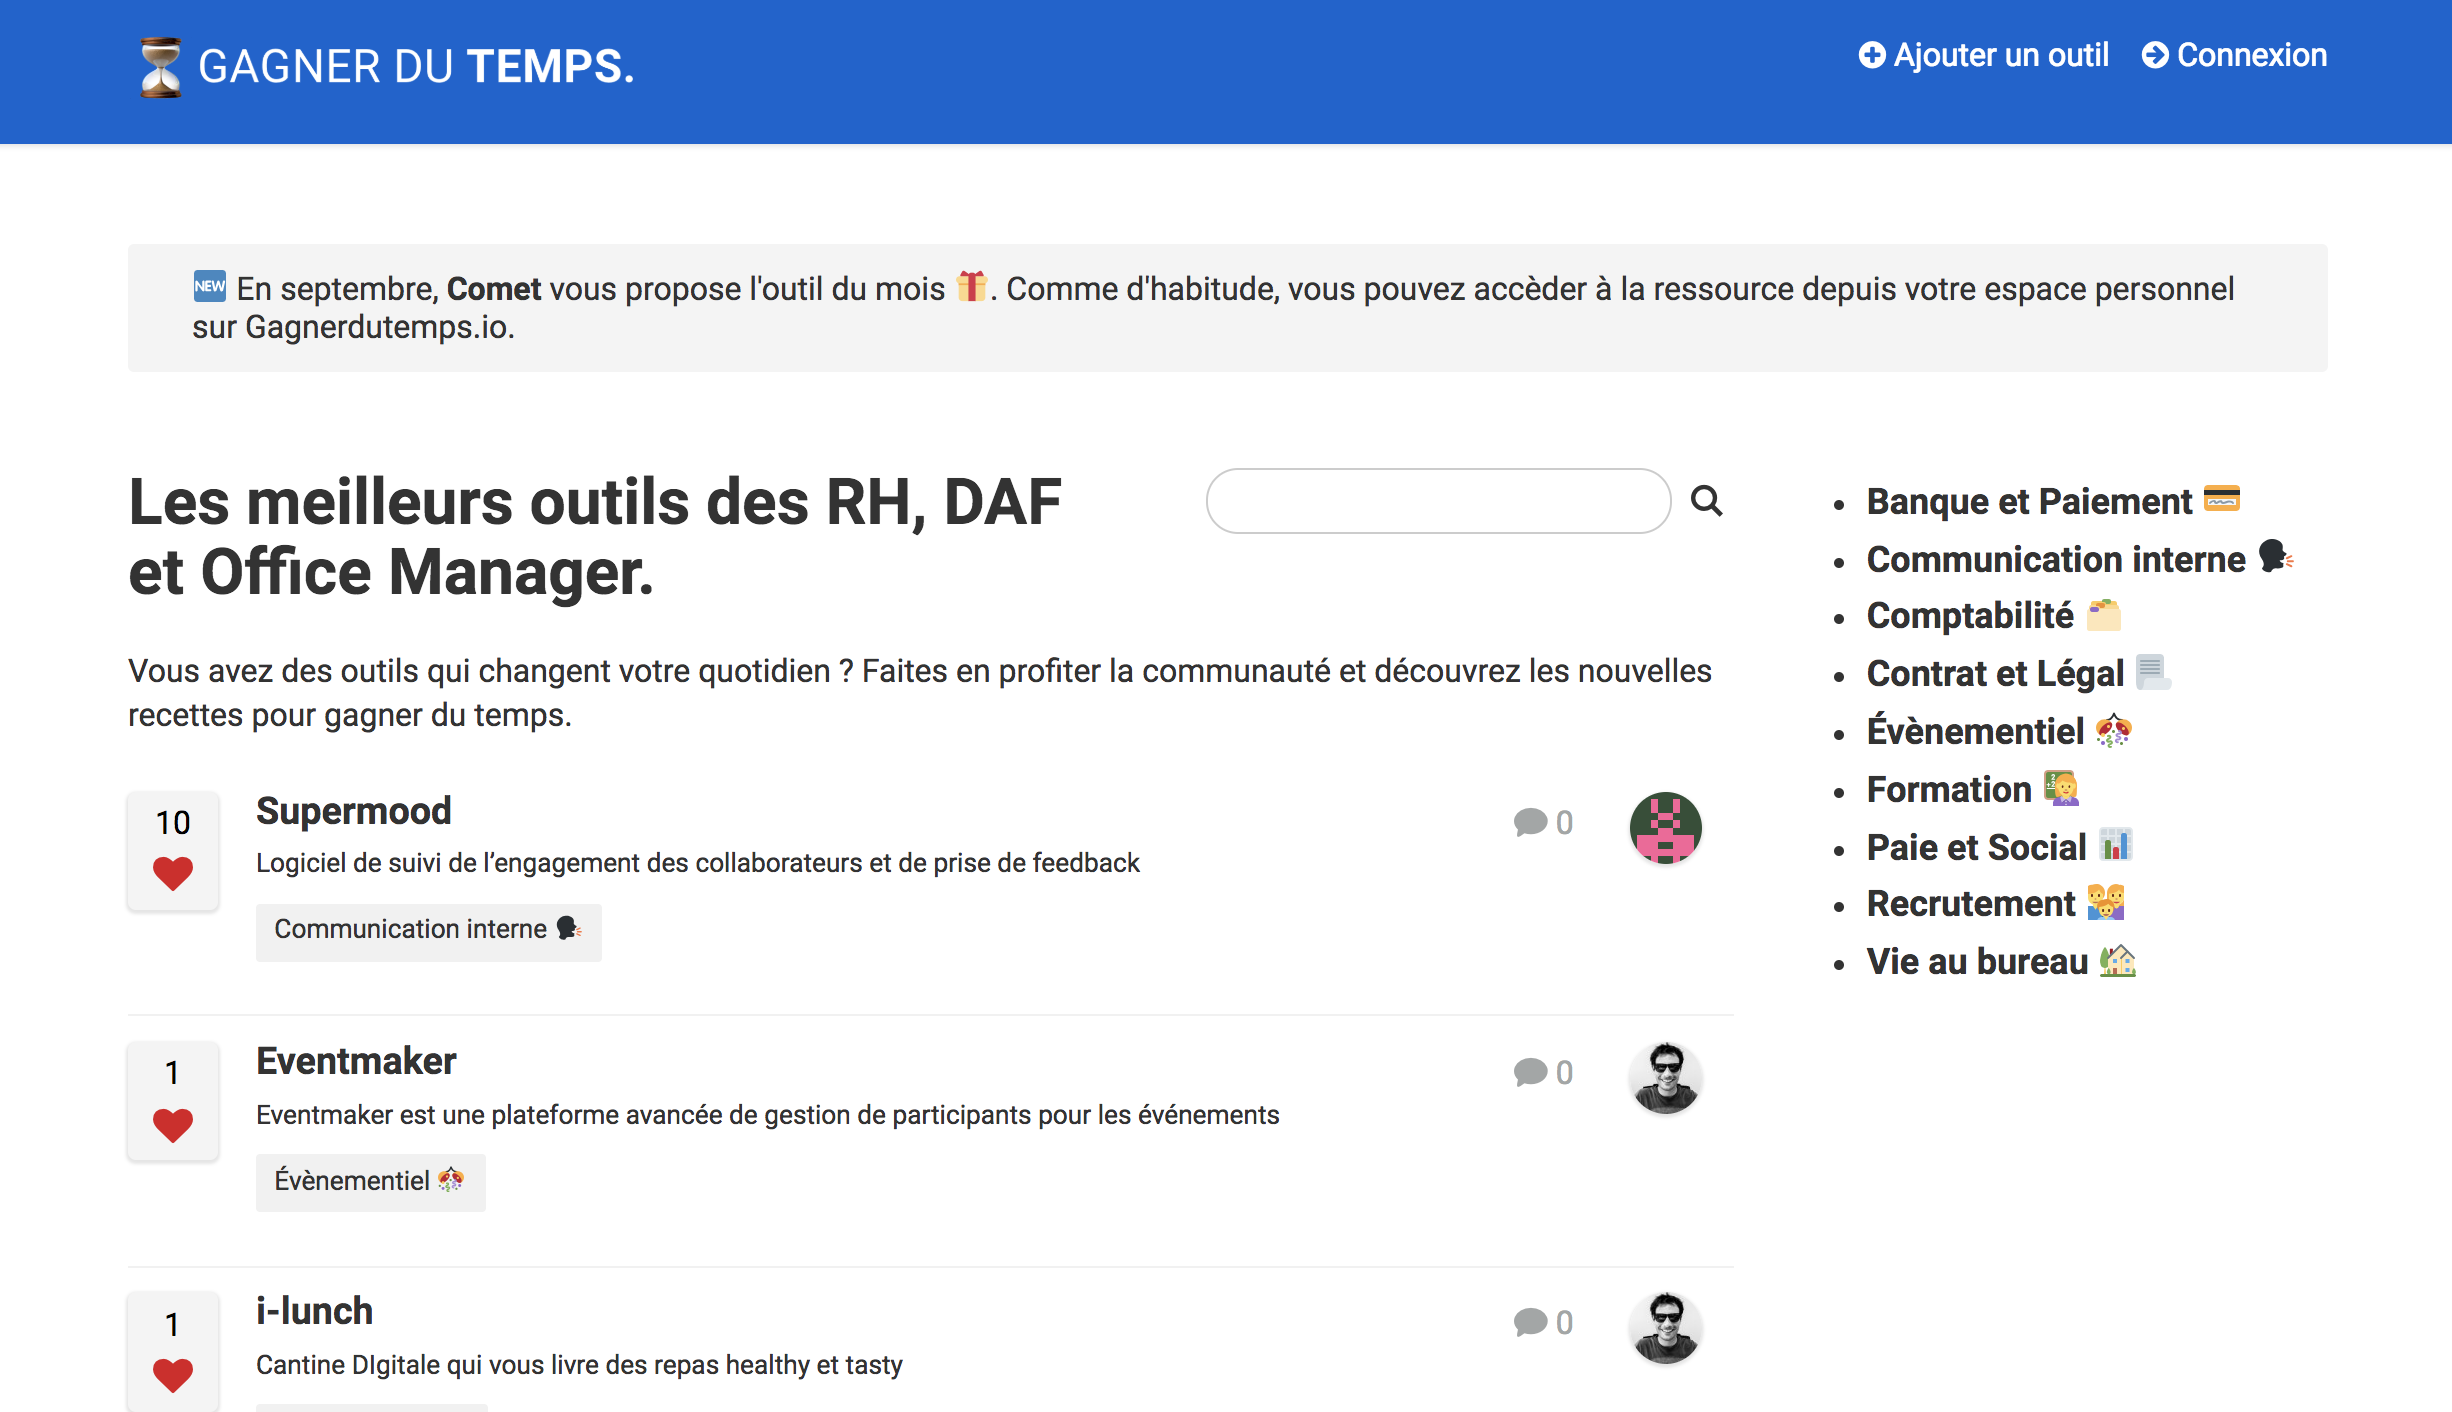This screenshot has width=2452, height=1412.
Task: Open Eventmaker comment bubble icon
Action: [1530, 1072]
